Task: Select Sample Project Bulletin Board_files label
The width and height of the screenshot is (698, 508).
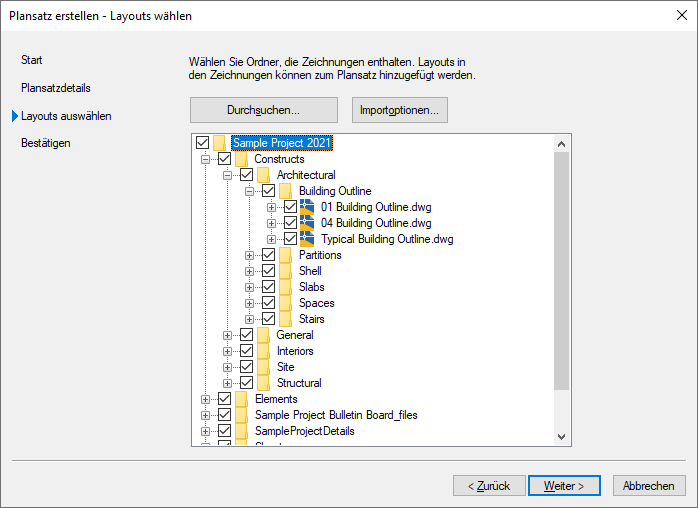Action: click(x=336, y=415)
